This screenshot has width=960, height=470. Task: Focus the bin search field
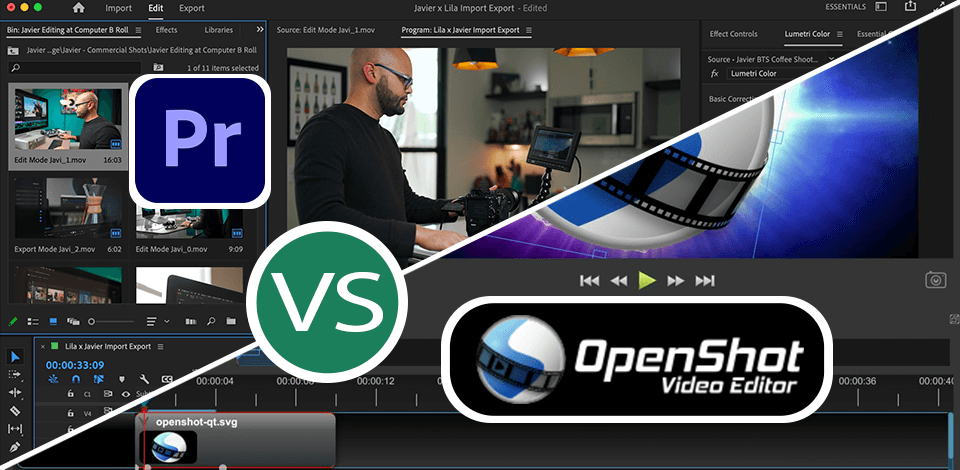[x=75, y=67]
